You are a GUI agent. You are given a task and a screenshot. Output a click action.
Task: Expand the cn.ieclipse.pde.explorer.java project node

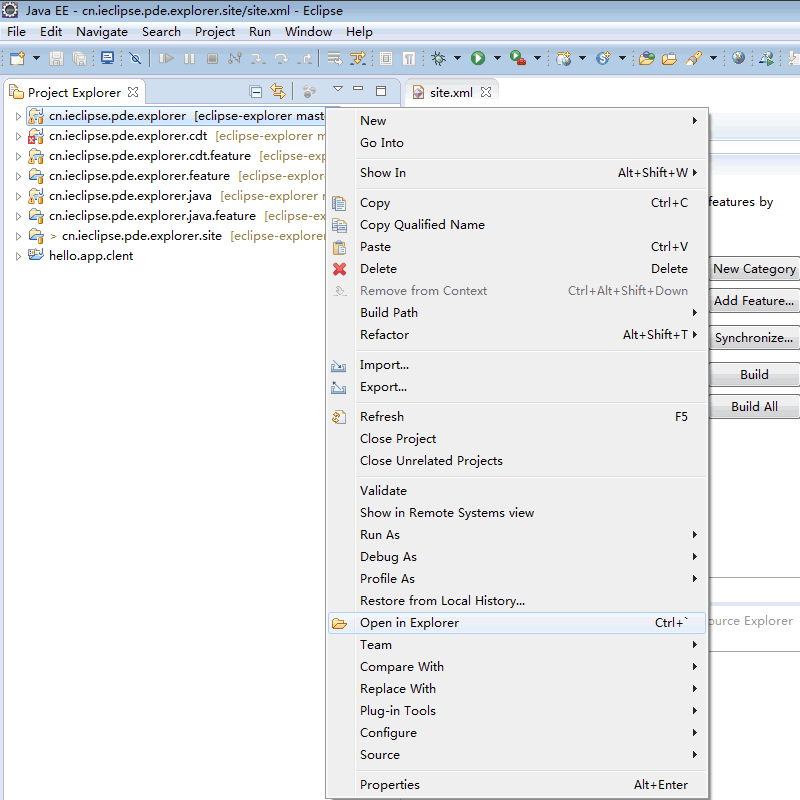pos(18,196)
